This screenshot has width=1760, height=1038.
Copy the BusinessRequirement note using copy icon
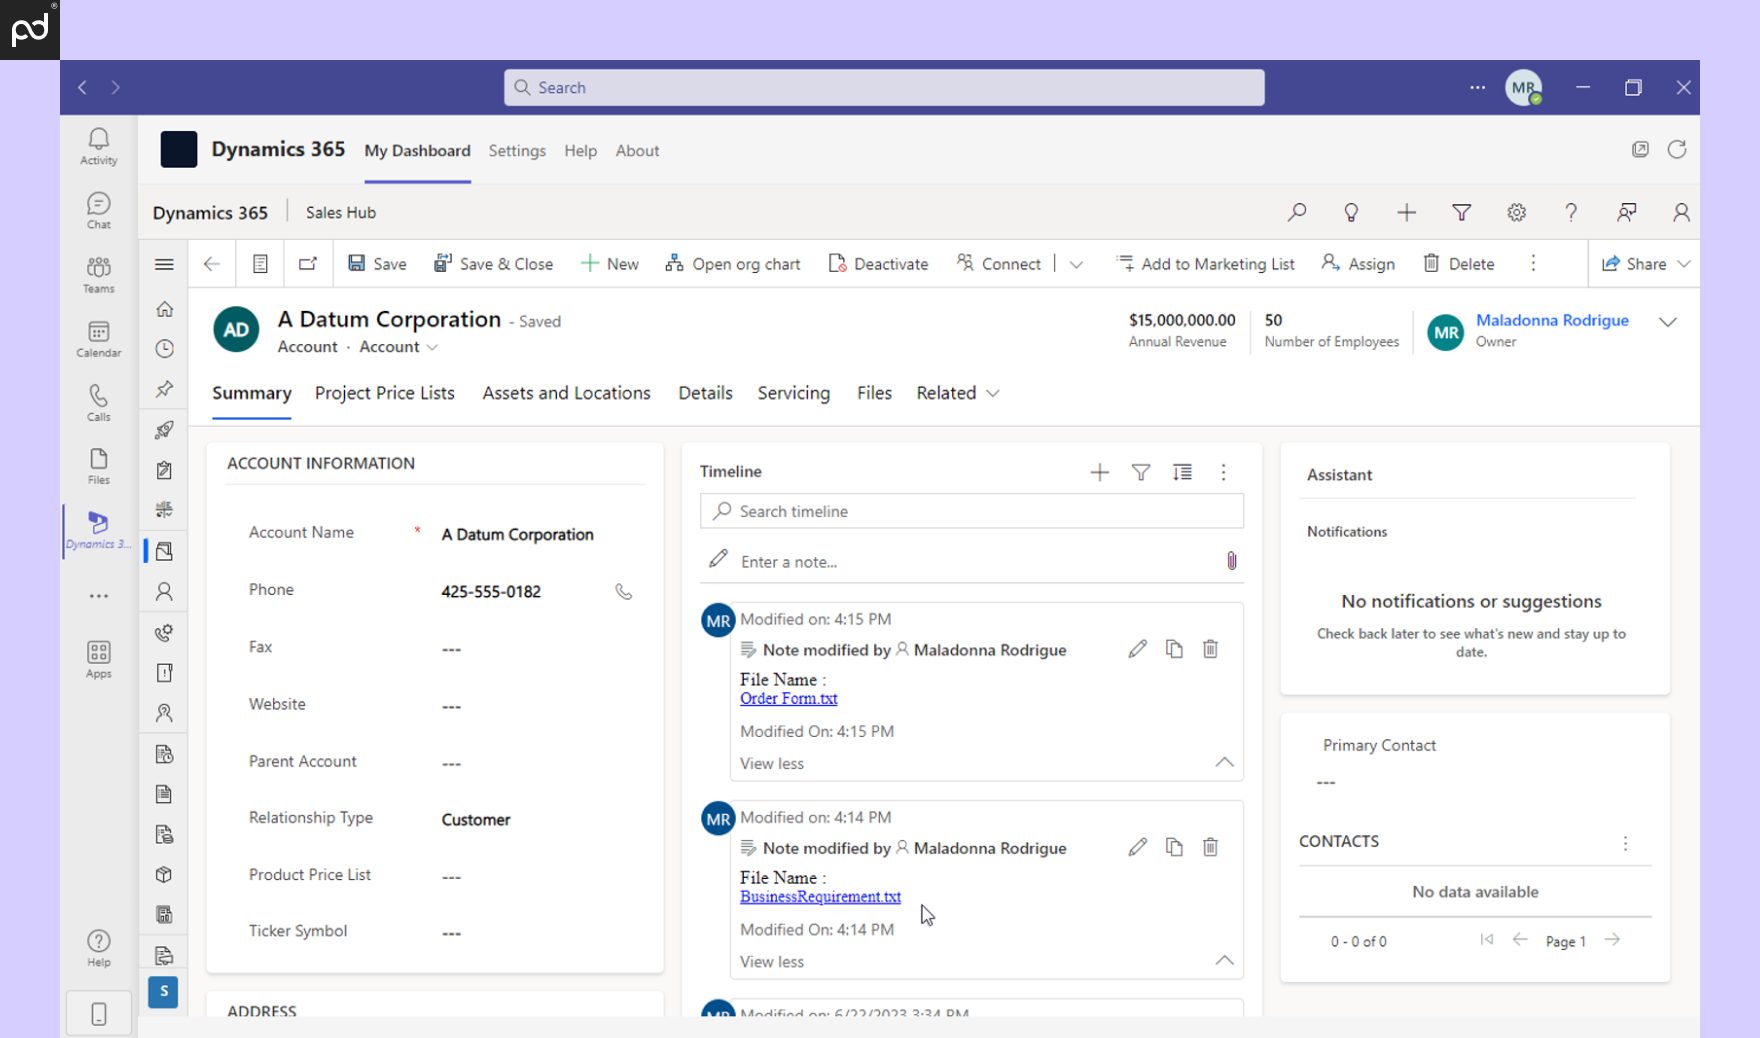coord(1173,847)
